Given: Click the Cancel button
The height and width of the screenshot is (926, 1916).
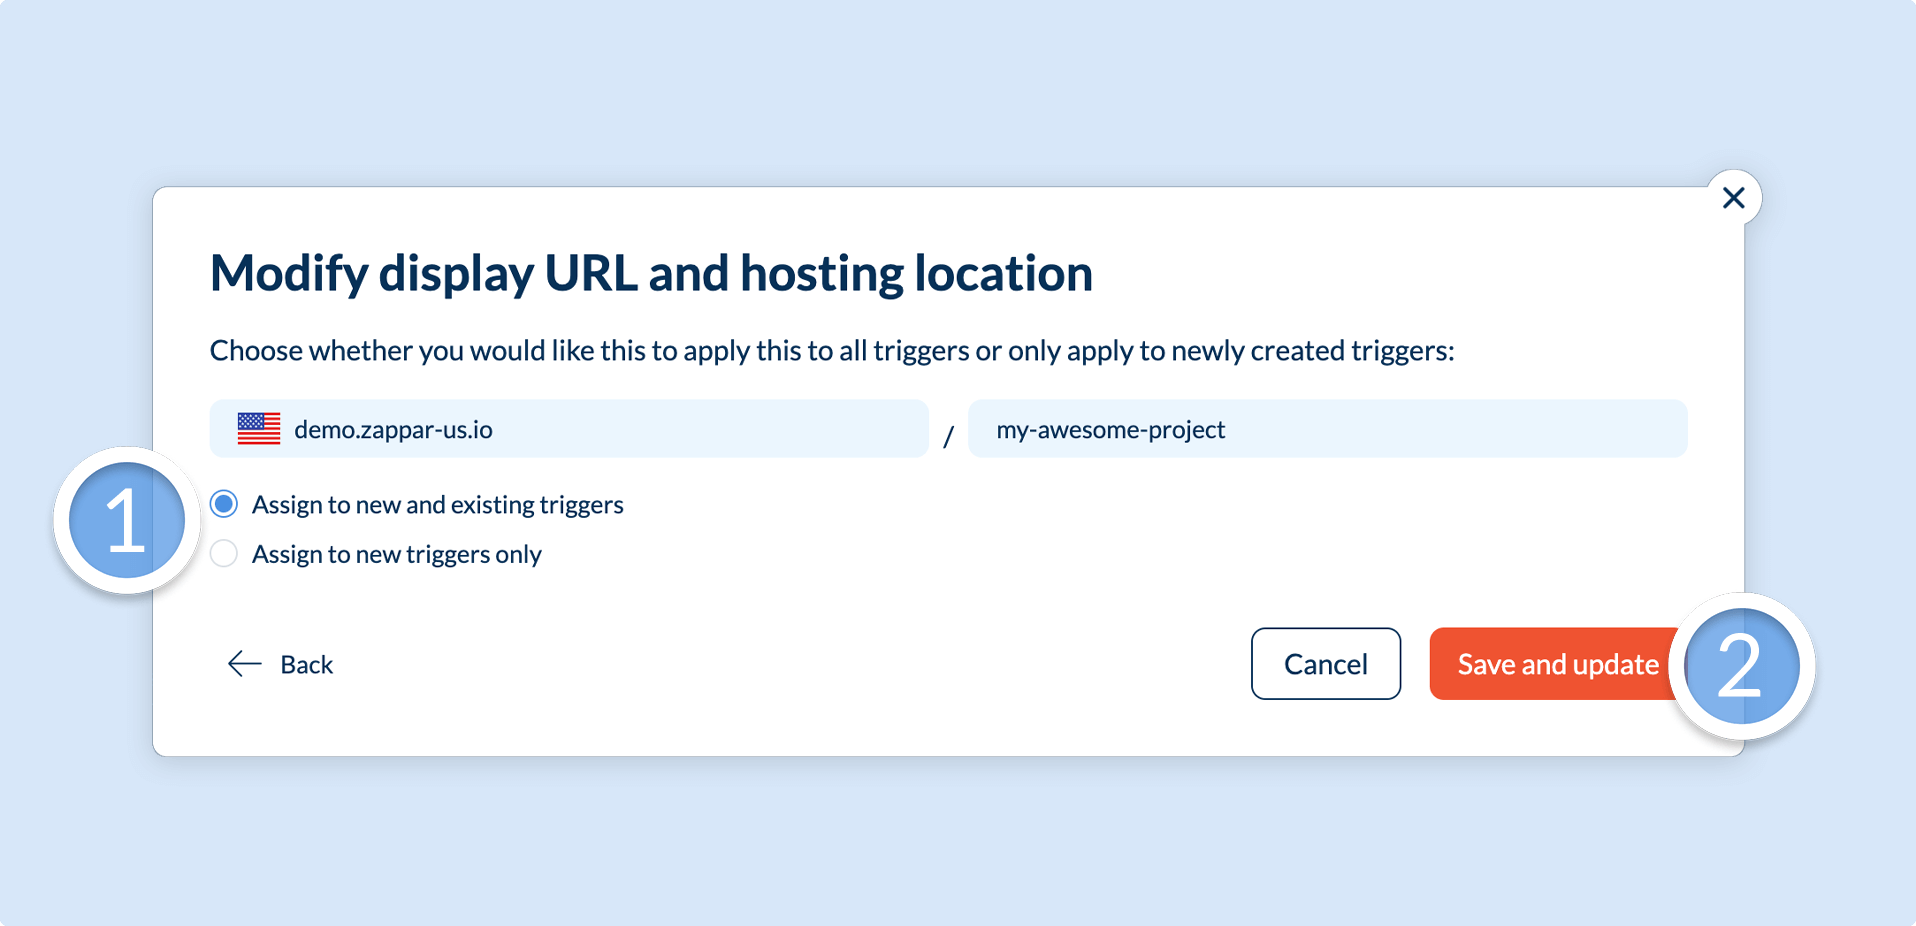Looking at the screenshot, I should point(1326,664).
